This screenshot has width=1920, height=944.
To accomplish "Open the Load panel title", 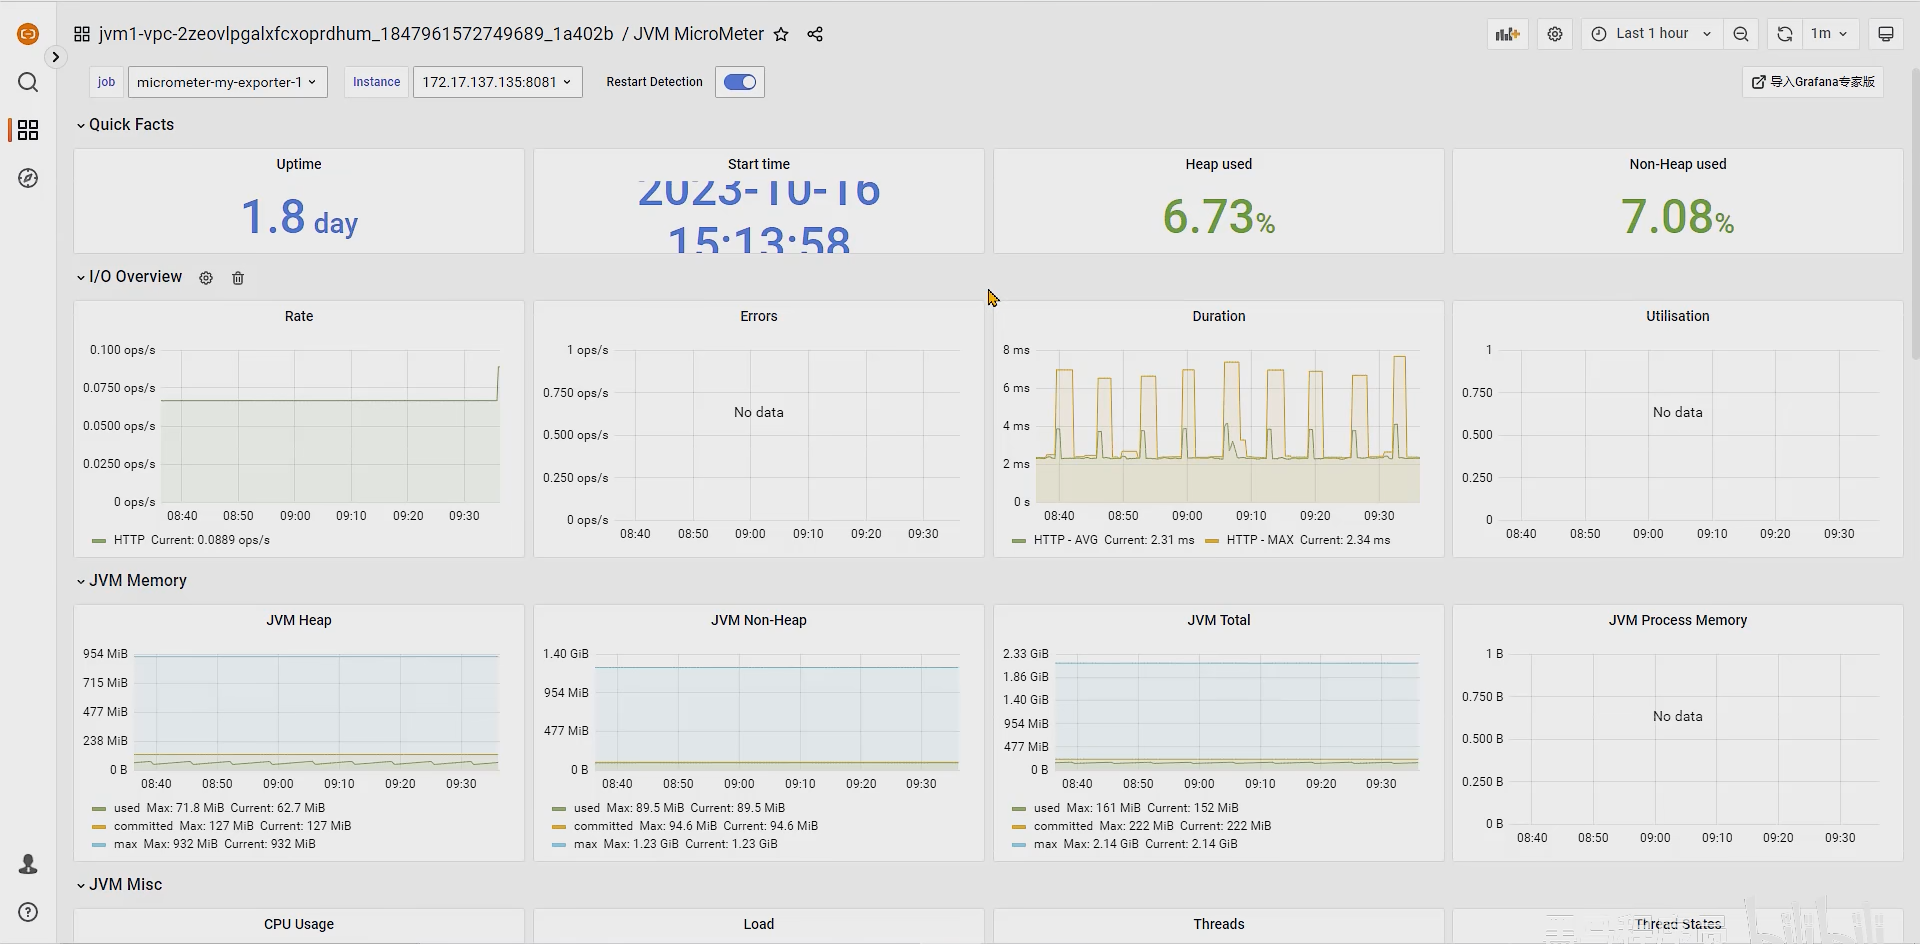I will [x=759, y=924].
